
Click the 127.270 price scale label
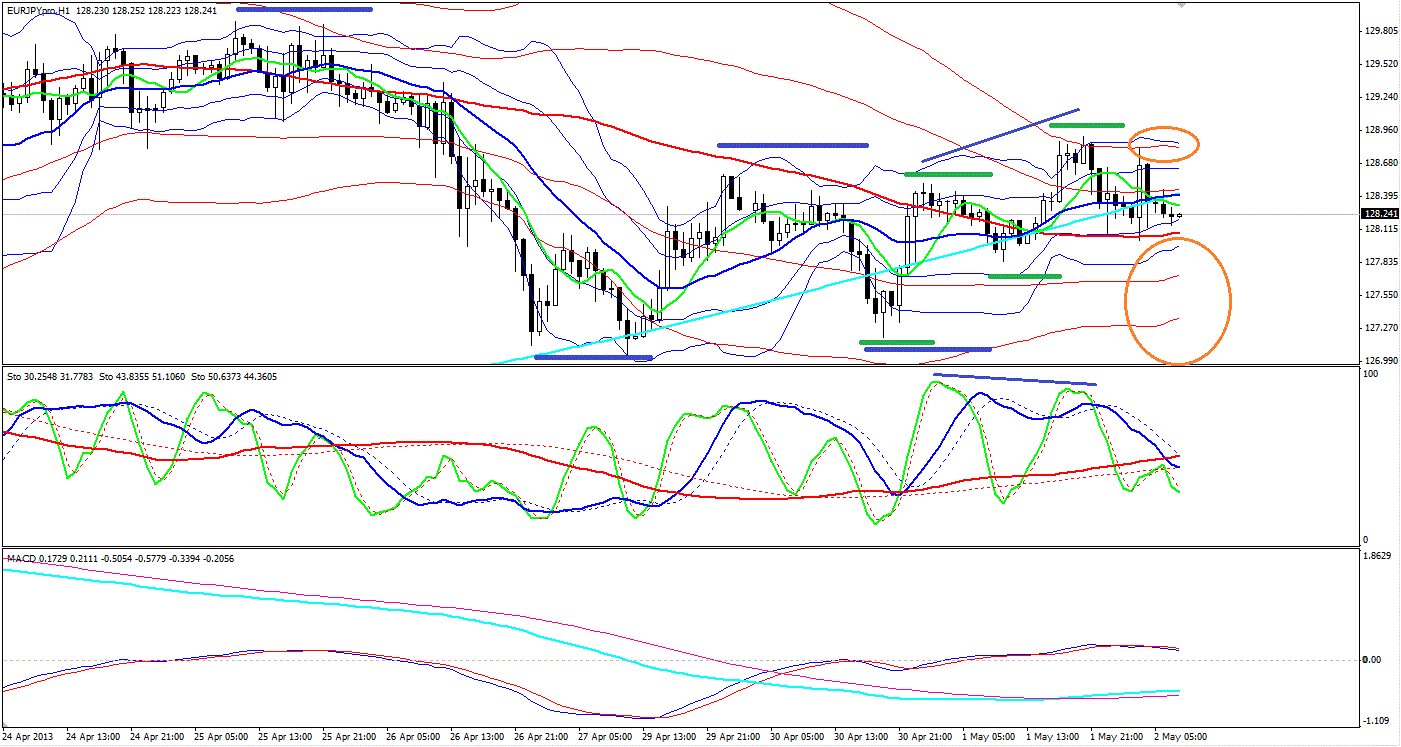pos(1380,328)
